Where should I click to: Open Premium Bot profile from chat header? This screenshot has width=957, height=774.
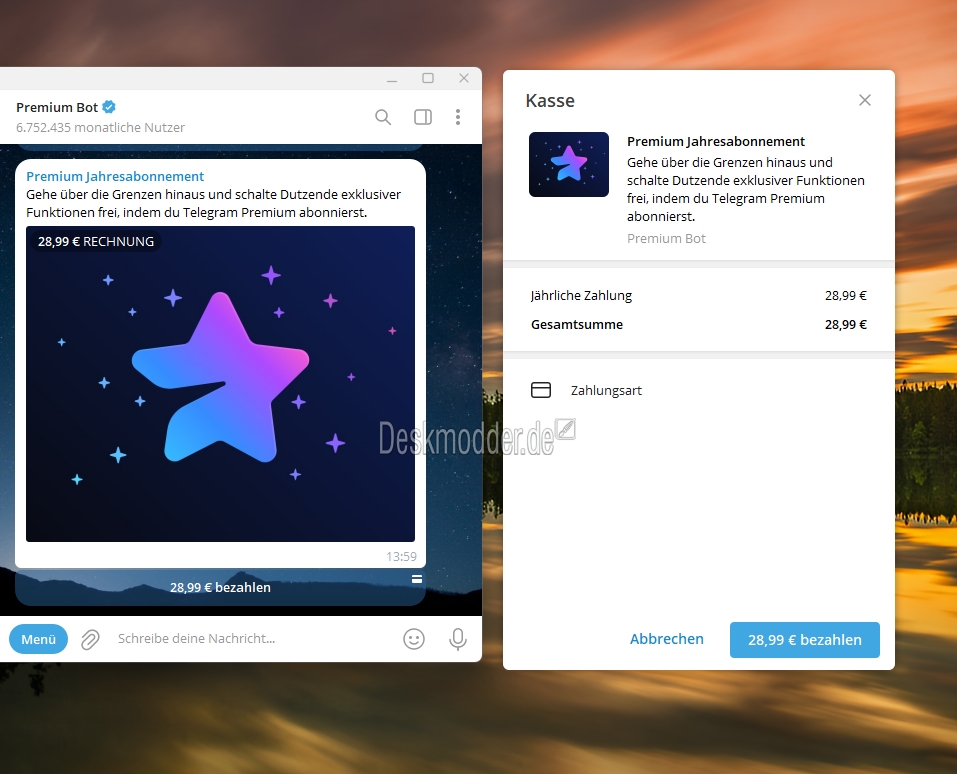coord(57,107)
